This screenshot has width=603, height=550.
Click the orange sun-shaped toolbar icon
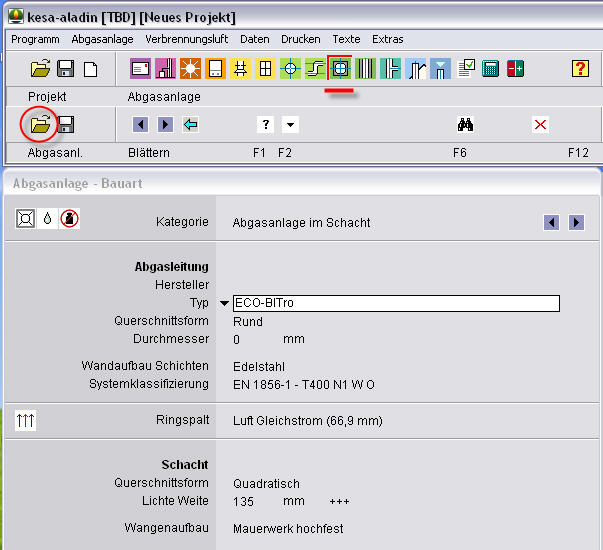(190, 69)
